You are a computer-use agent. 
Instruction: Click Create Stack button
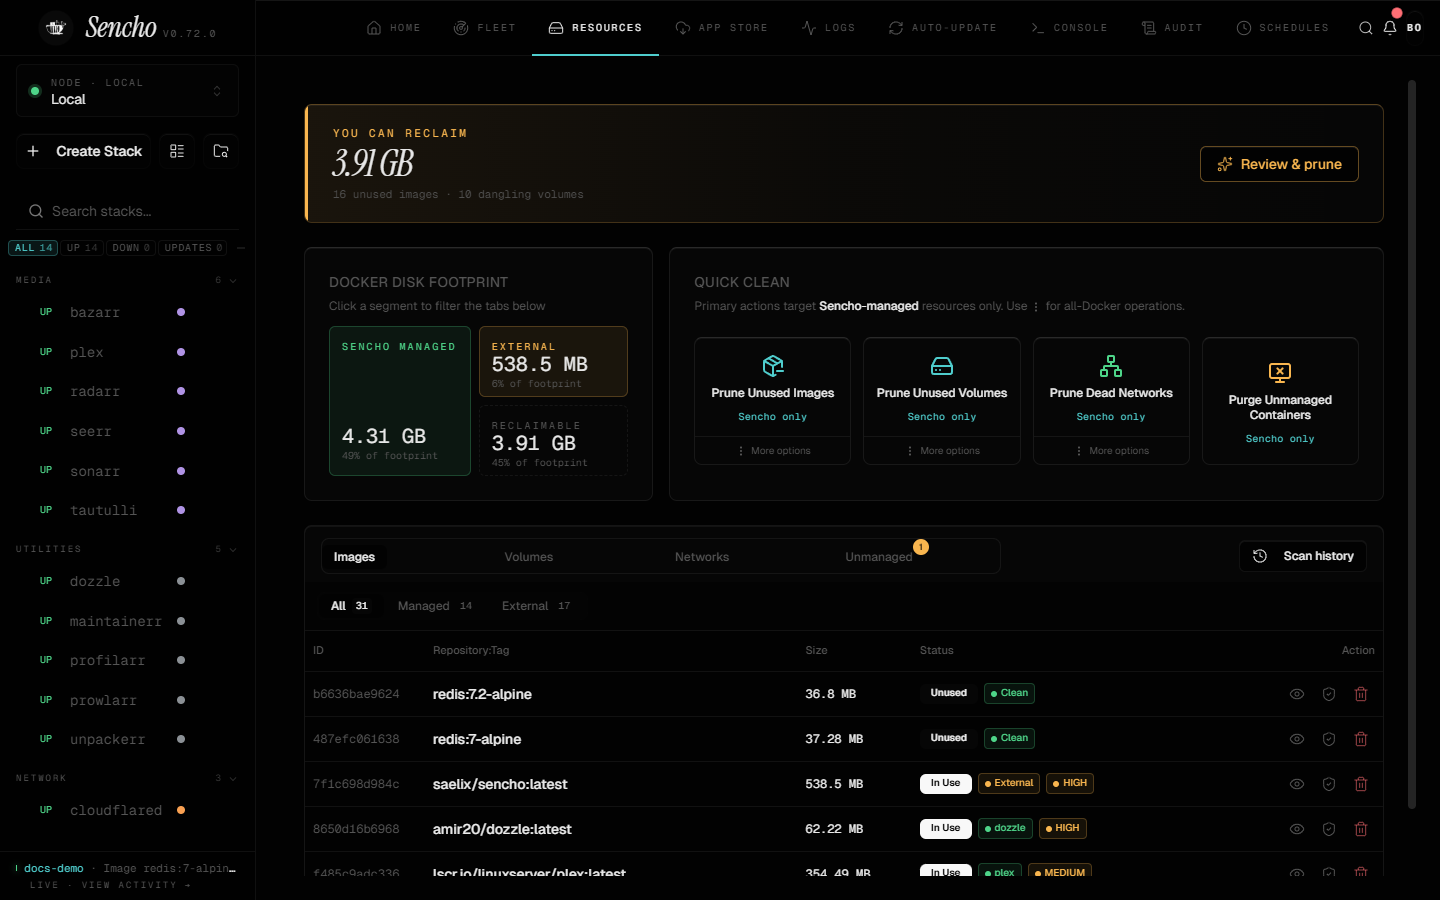tap(84, 151)
